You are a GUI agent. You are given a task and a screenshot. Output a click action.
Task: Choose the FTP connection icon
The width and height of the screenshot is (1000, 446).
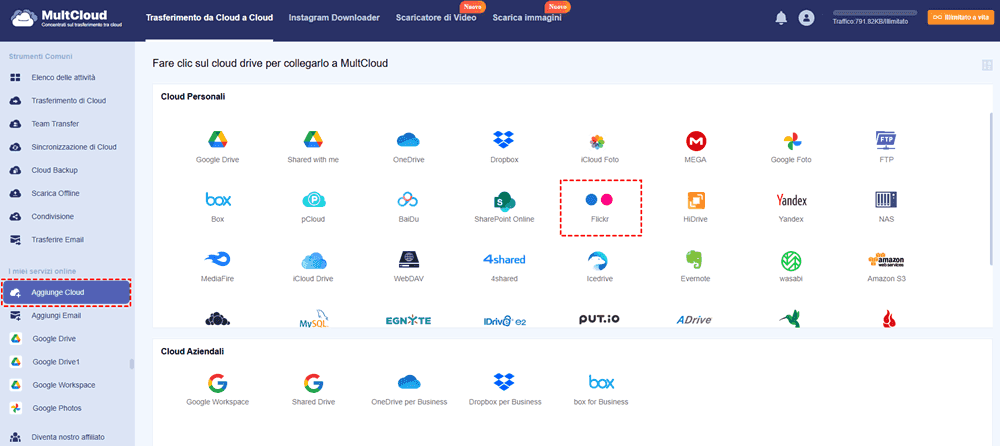click(x=886, y=140)
